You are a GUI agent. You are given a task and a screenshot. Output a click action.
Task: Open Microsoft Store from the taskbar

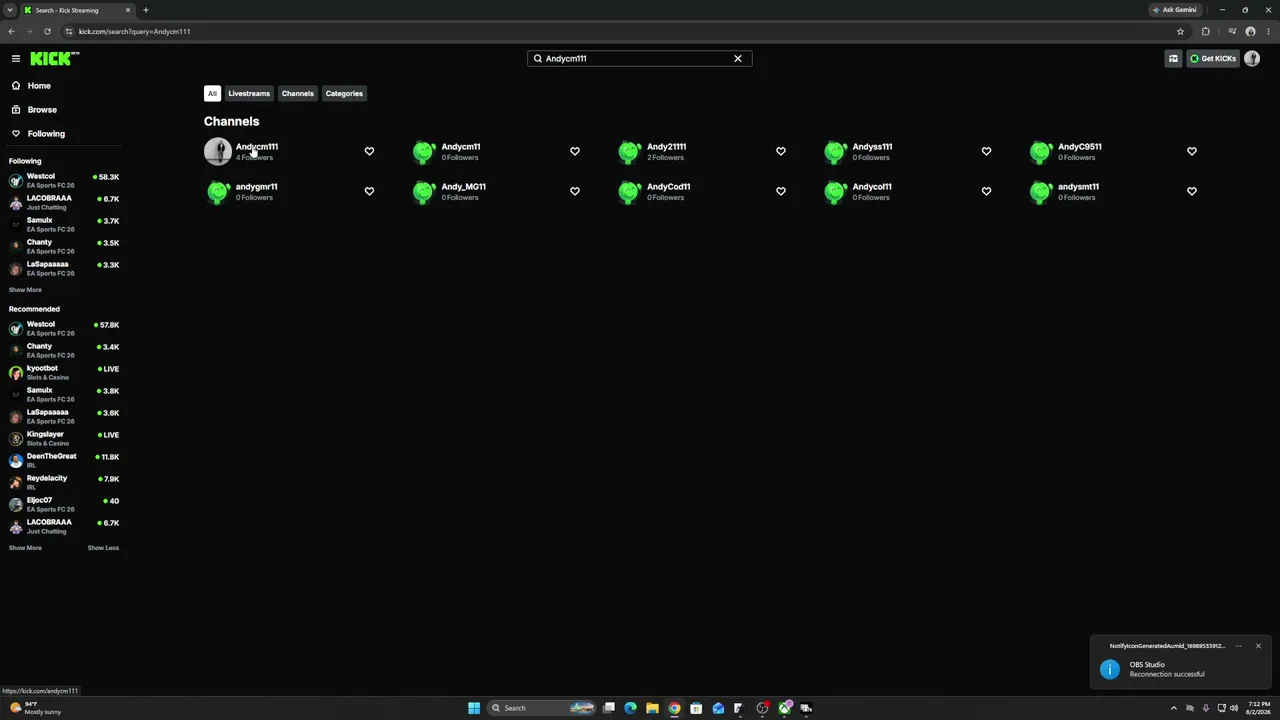pos(696,708)
